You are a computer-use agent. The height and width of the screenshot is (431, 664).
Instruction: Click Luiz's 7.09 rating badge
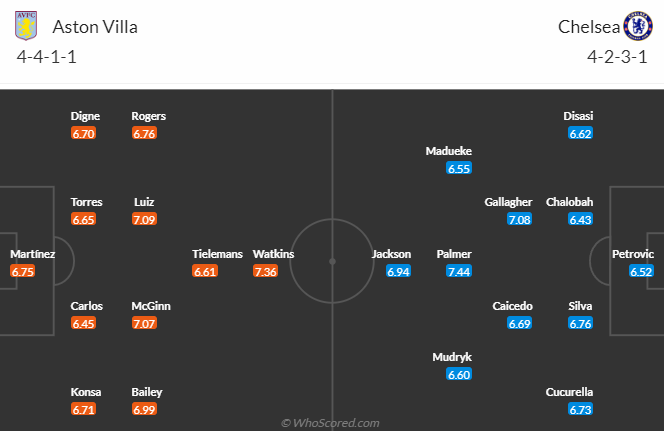click(143, 219)
